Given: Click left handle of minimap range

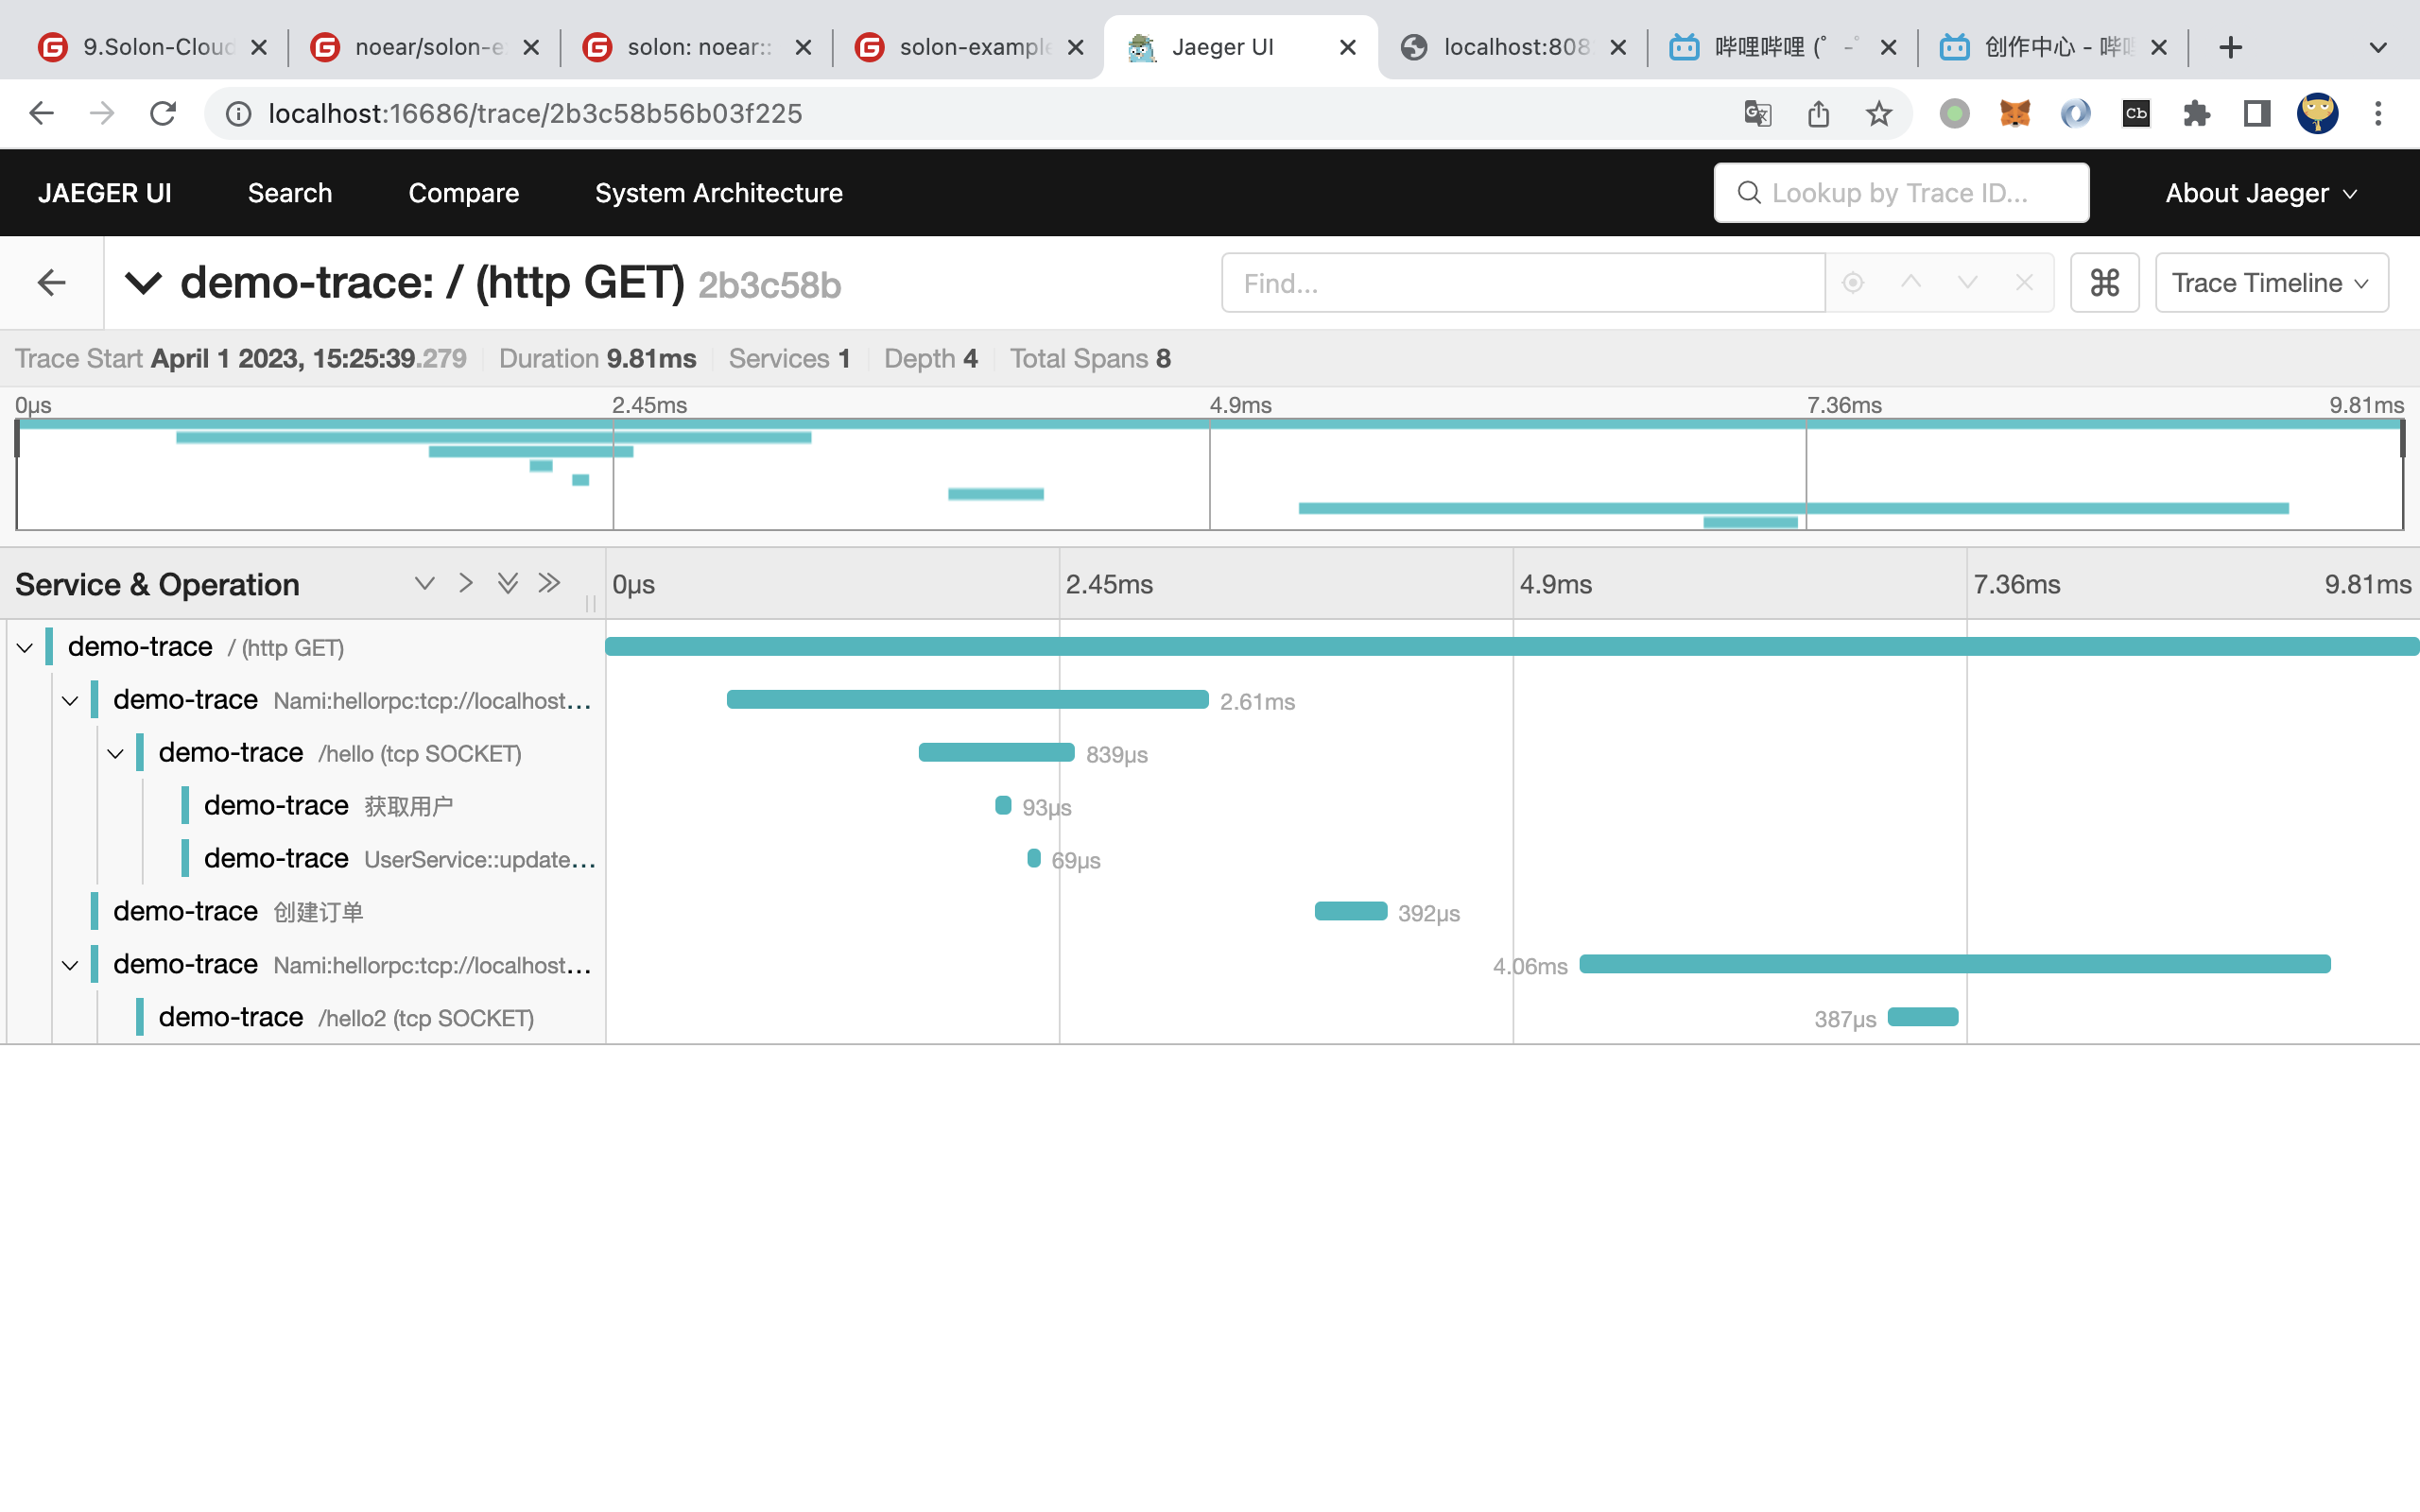Looking at the screenshot, I should (17, 438).
